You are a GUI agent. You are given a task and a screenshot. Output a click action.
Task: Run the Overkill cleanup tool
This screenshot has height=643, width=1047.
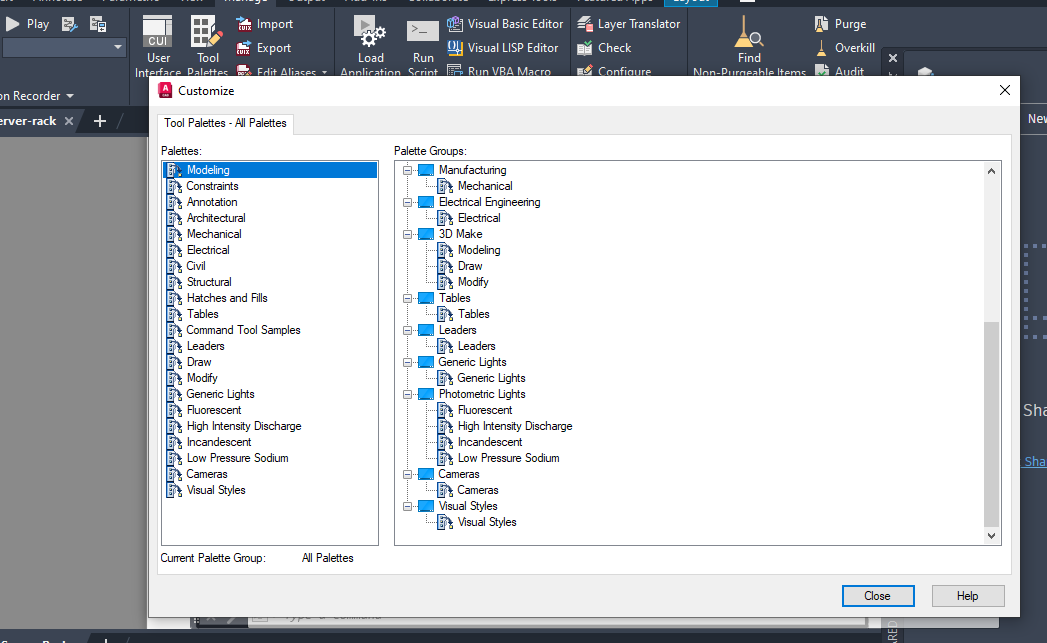coord(844,48)
